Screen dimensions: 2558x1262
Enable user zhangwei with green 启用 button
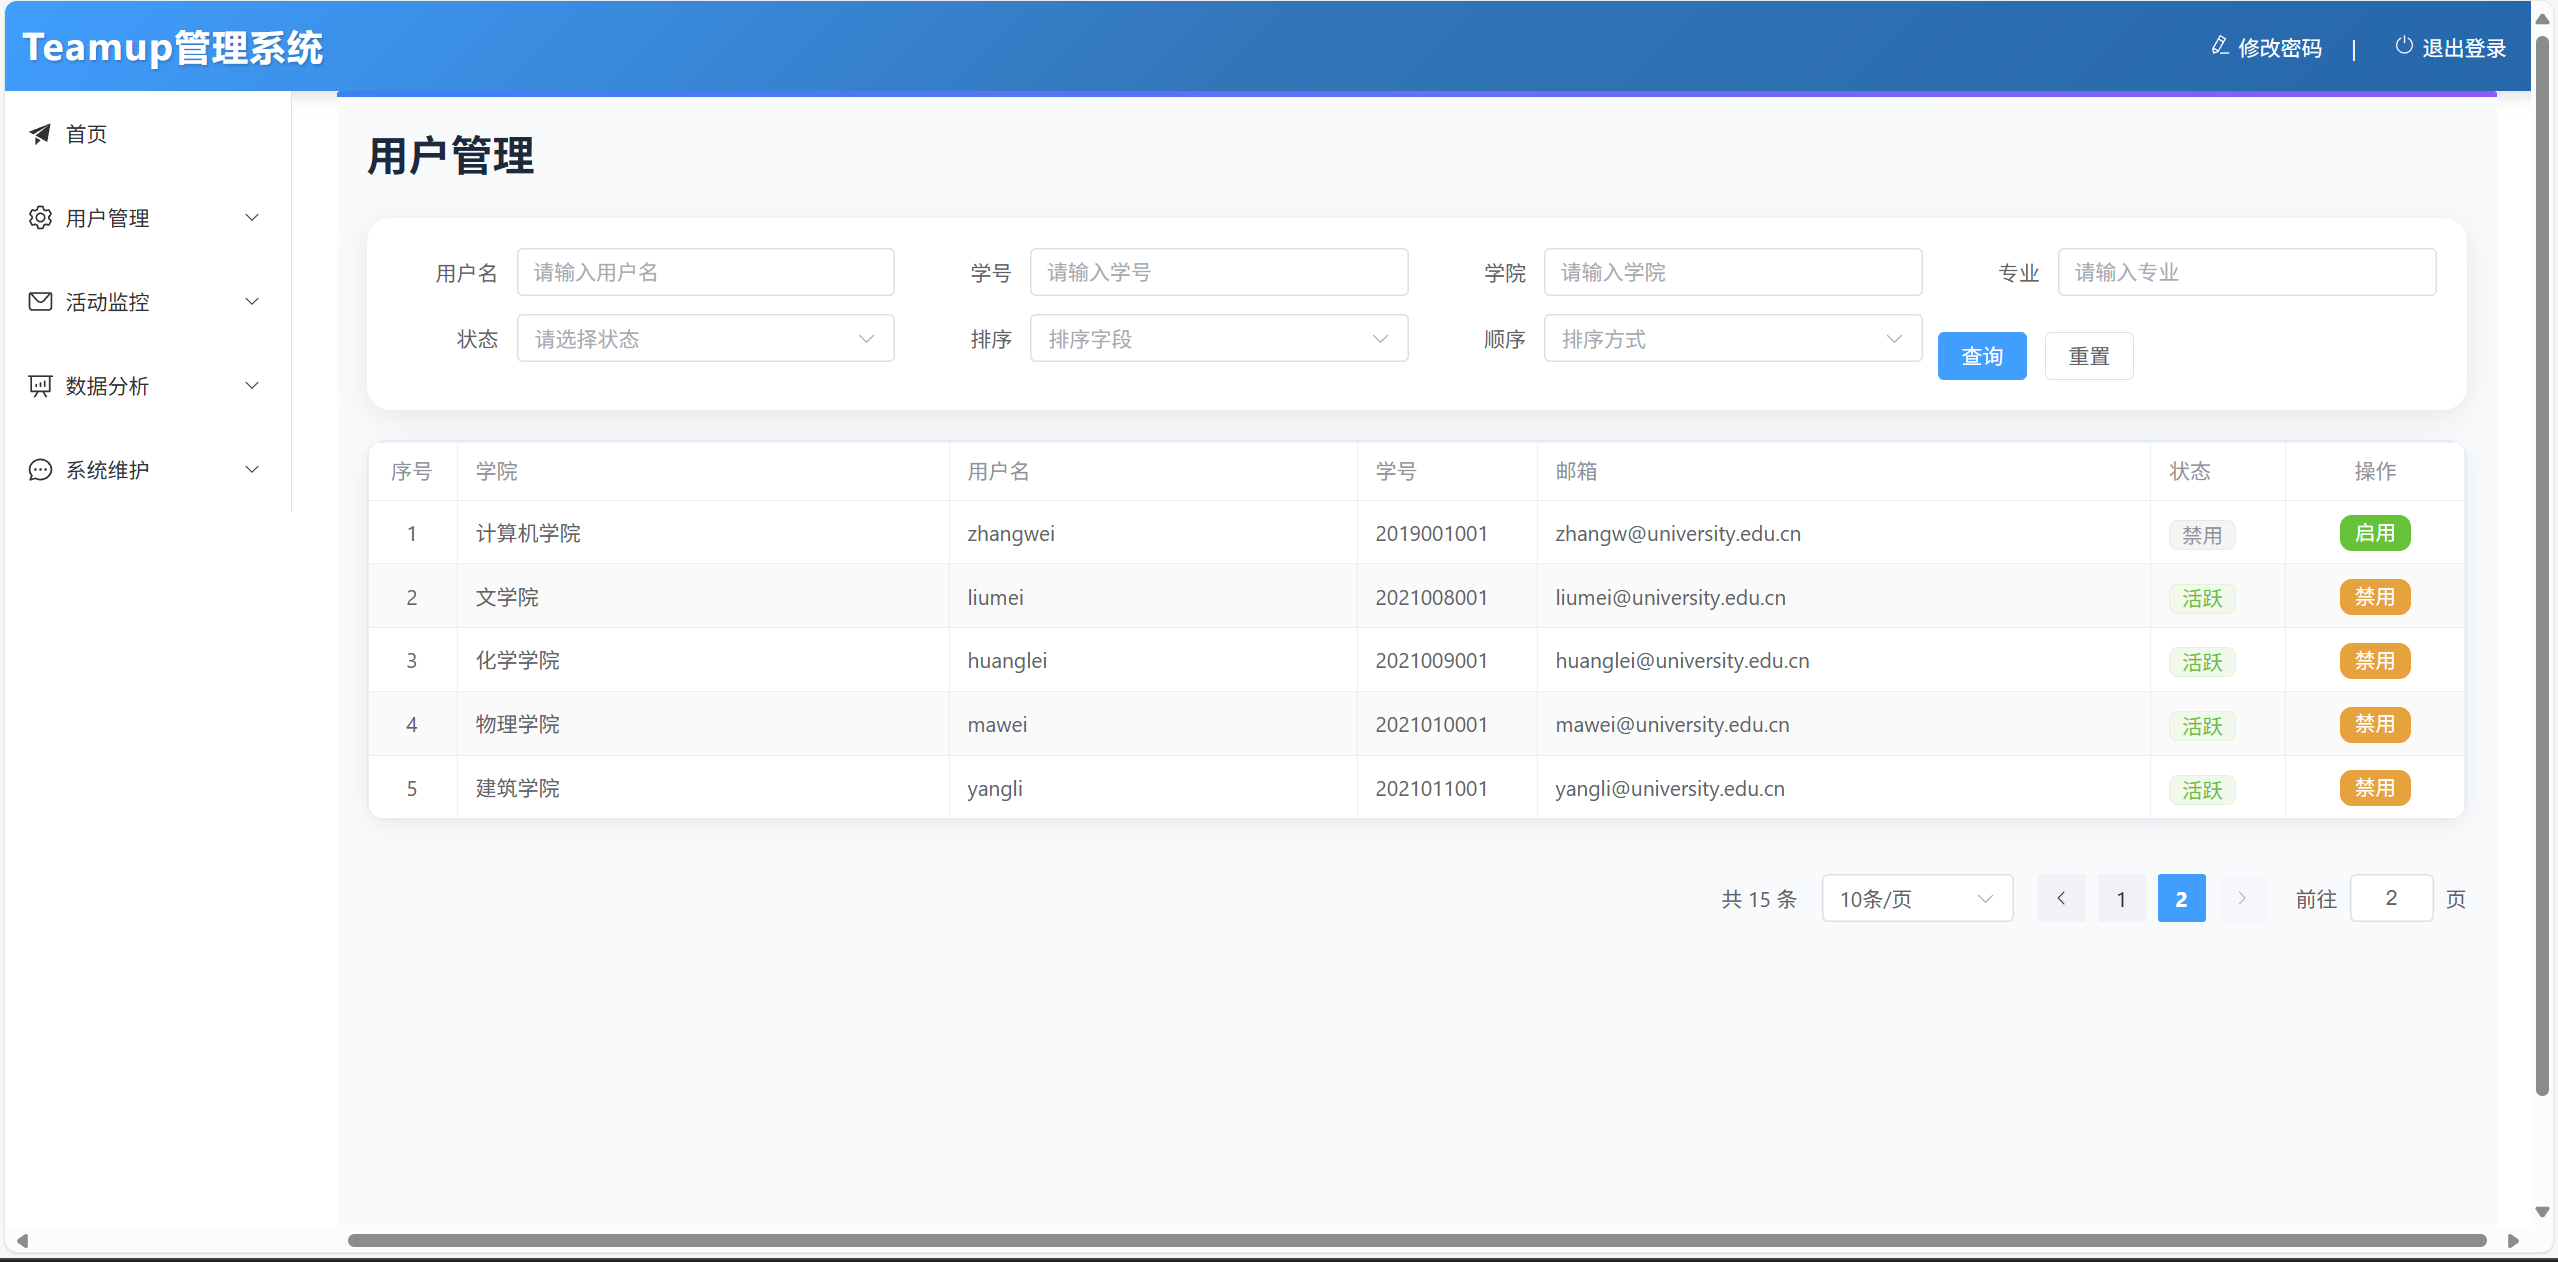[x=2374, y=533]
